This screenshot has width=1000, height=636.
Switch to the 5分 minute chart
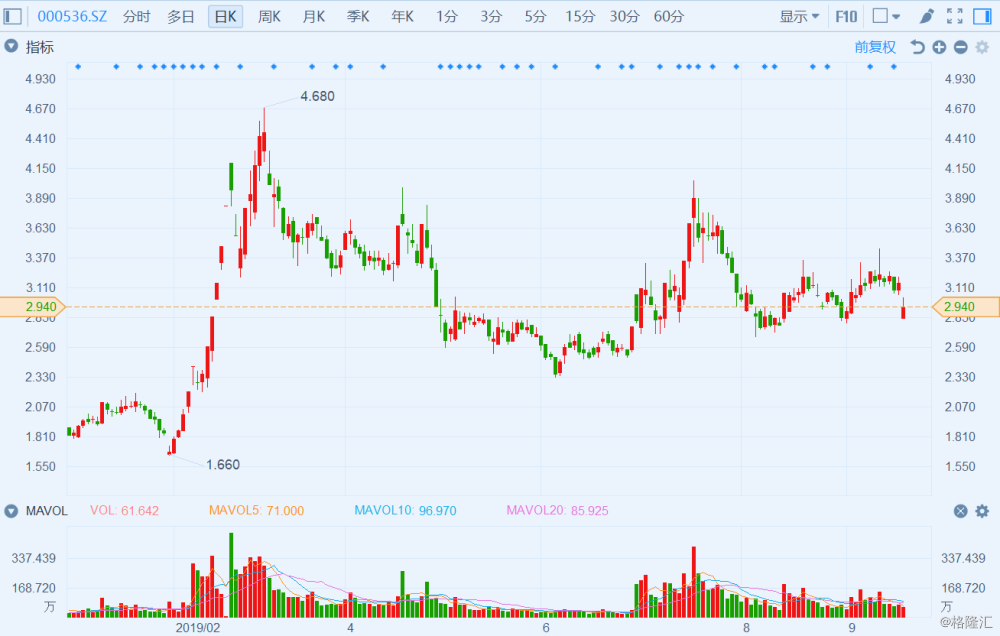[x=535, y=16]
